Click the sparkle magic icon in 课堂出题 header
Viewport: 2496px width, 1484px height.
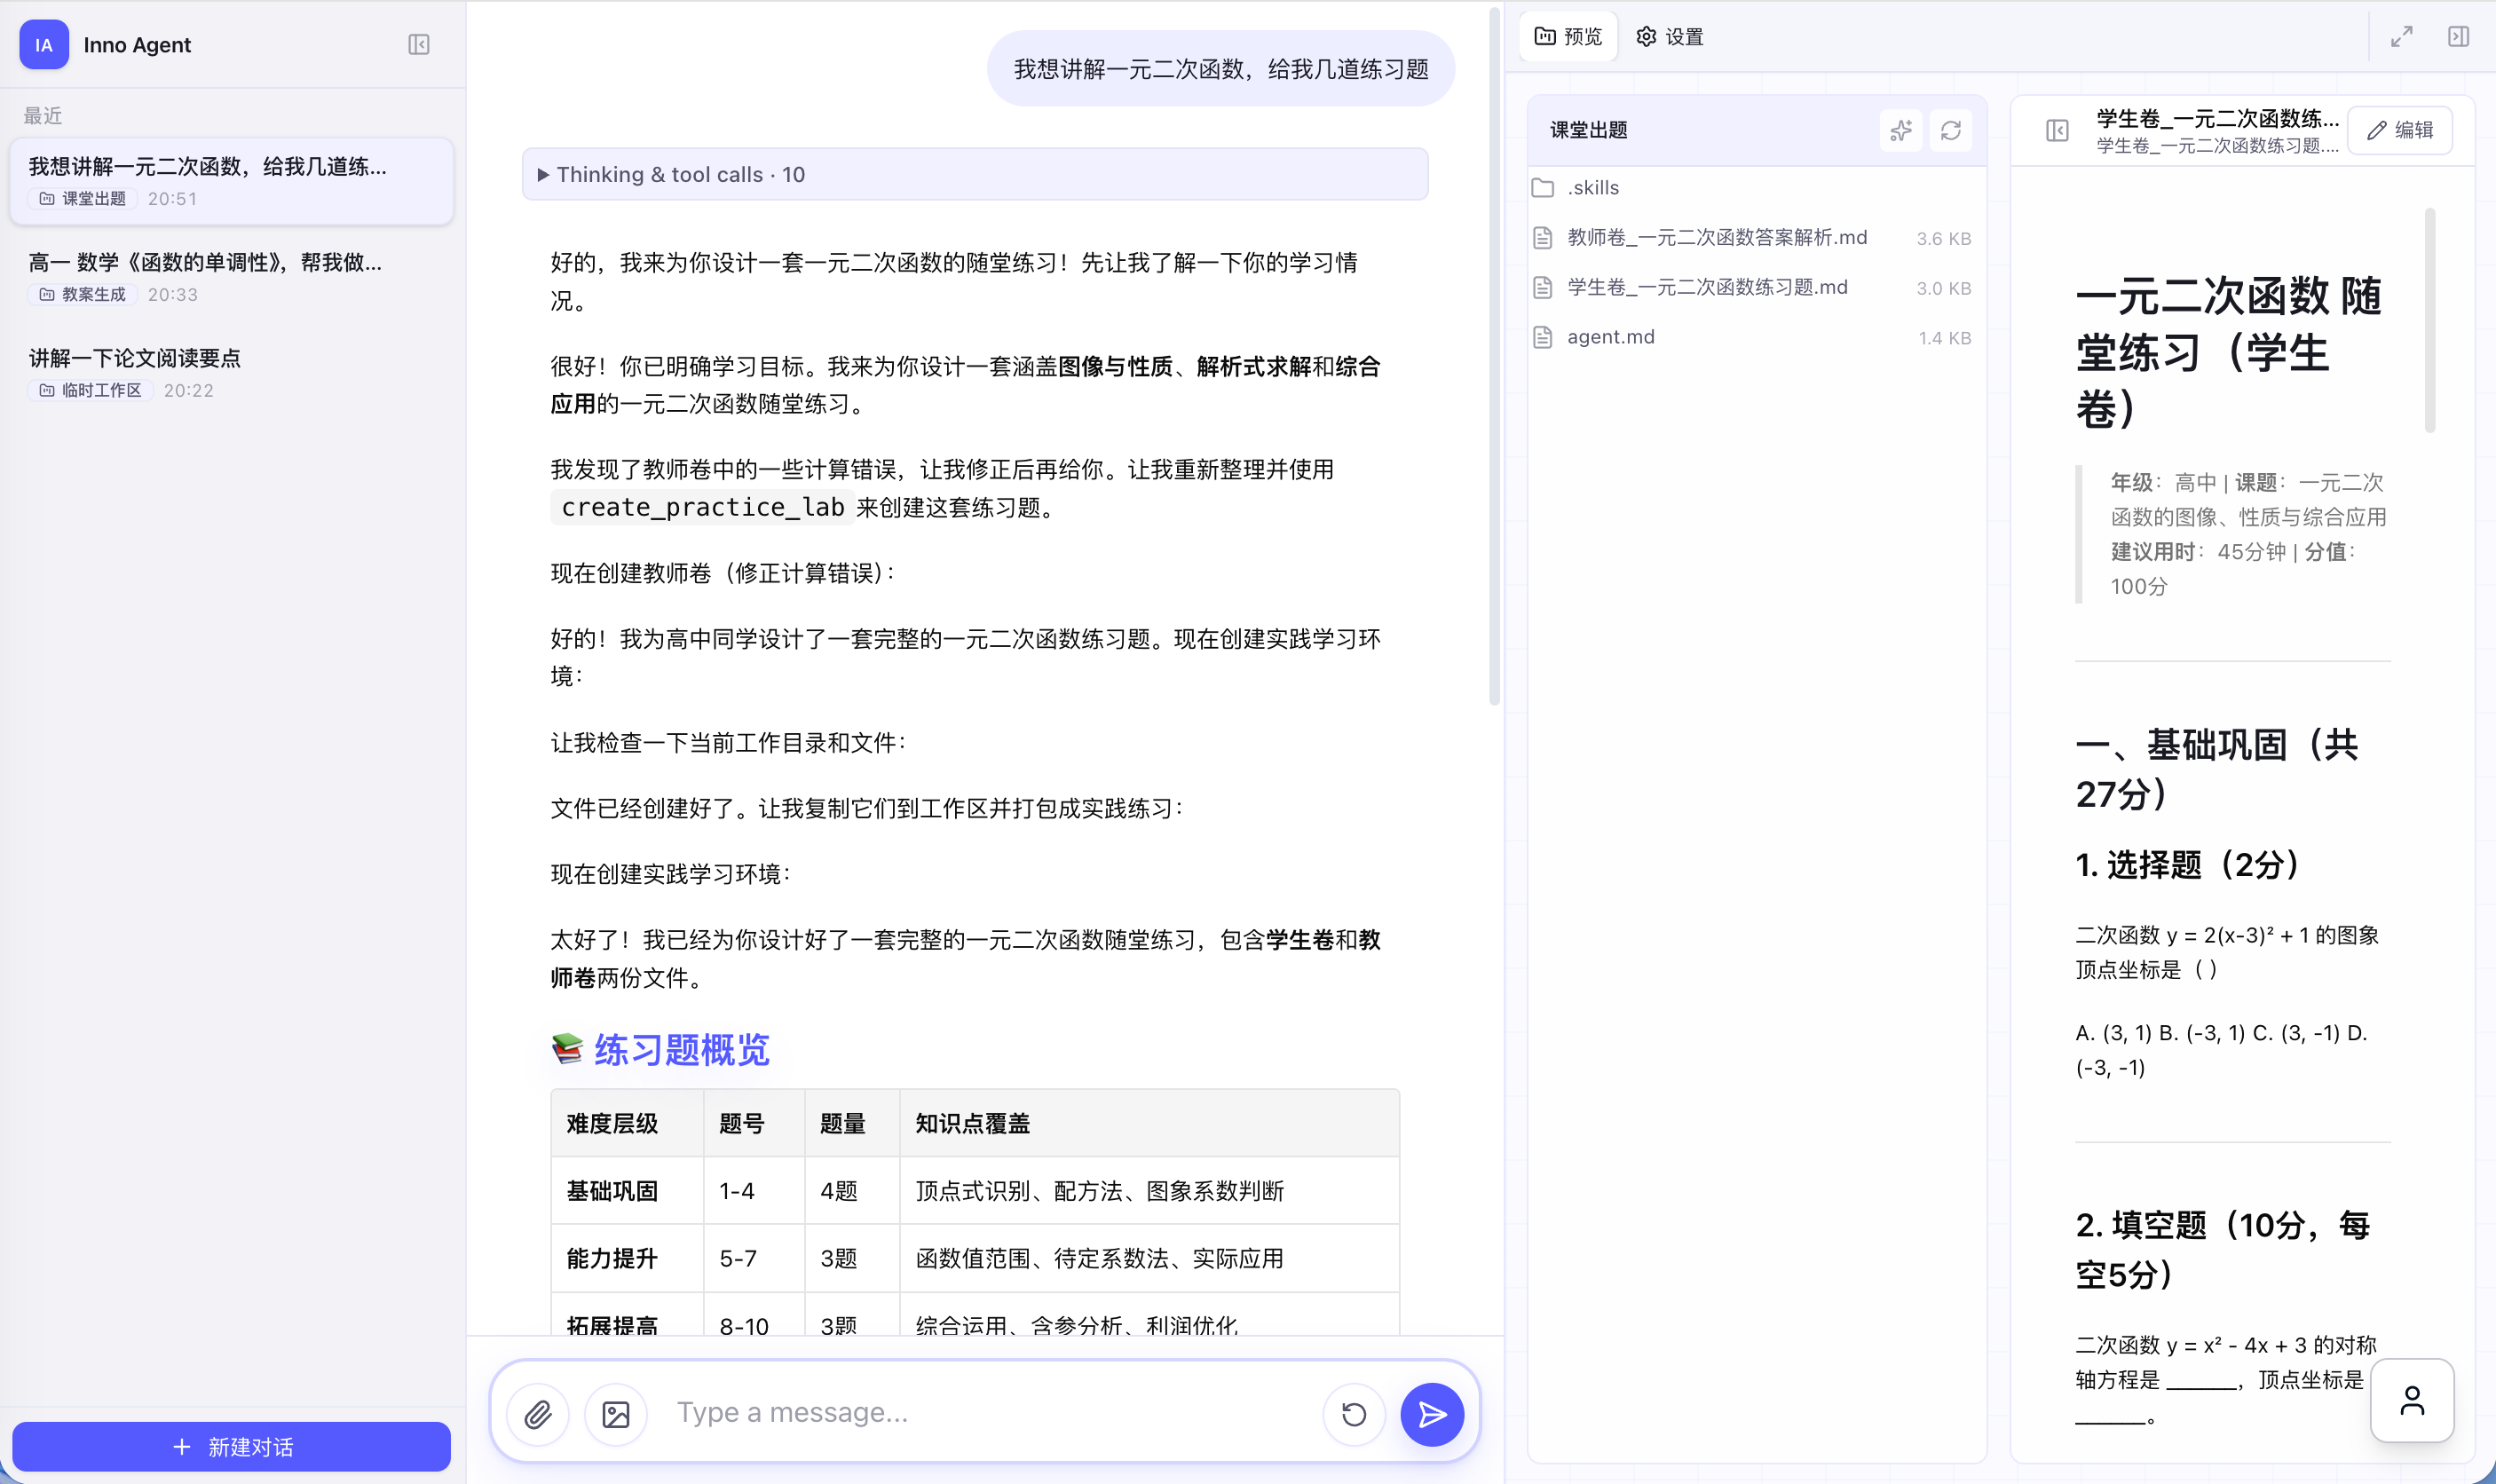[x=1901, y=130]
